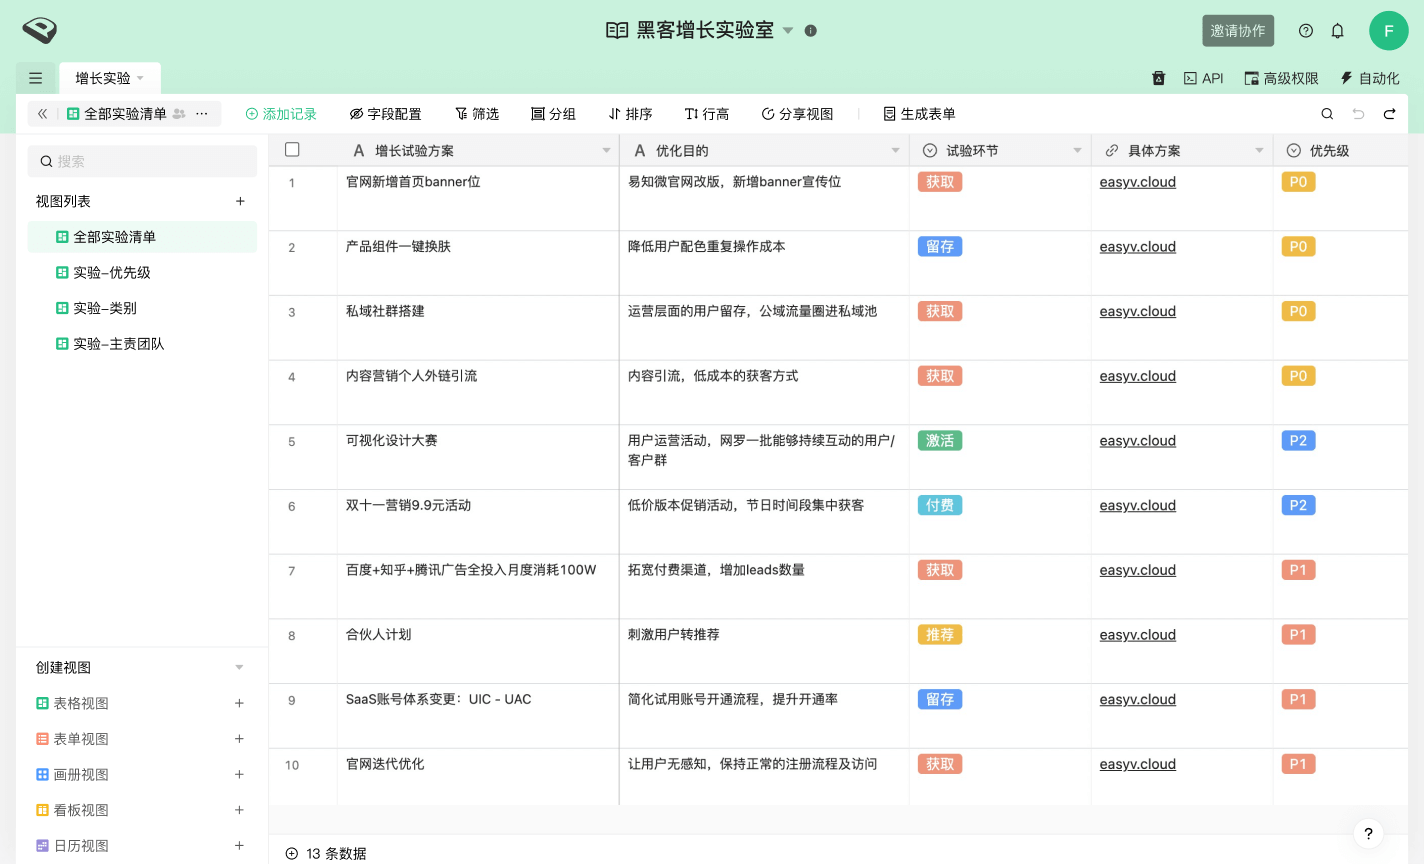Add a new 看板视图 with plus icon
Viewport: 1424px width, 864px height.
tap(239, 810)
